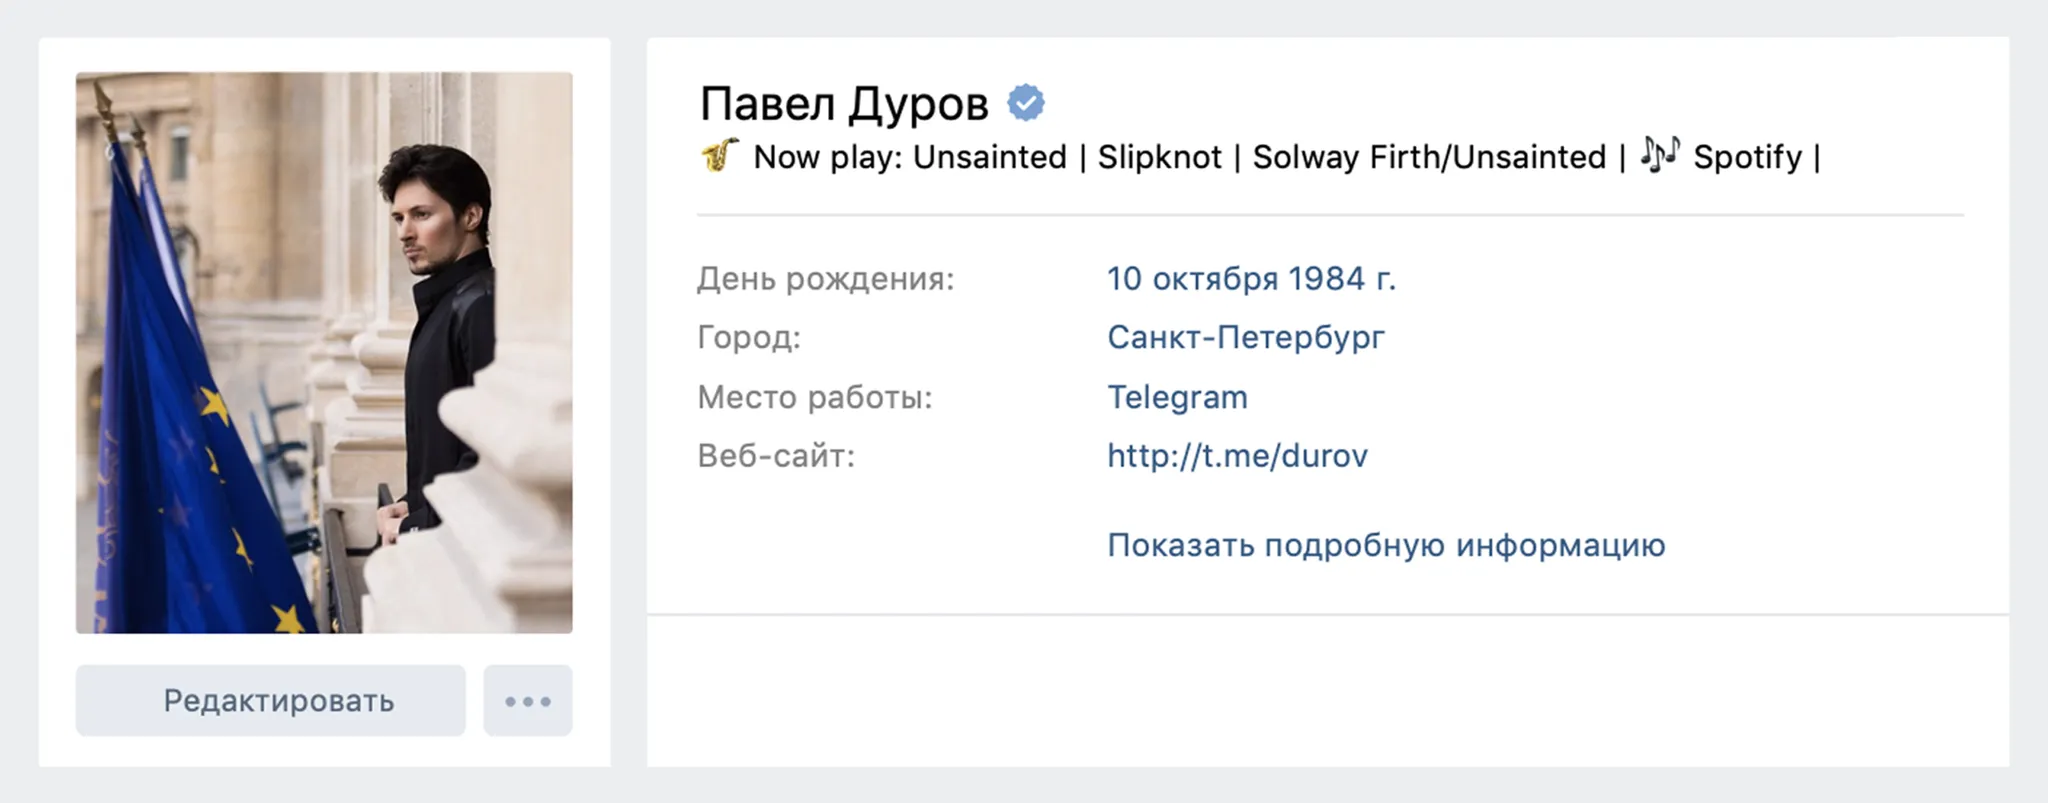This screenshot has width=2048, height=803.
Task: Open the profile photo with EU flags
Action: click(x=324, y=352)
